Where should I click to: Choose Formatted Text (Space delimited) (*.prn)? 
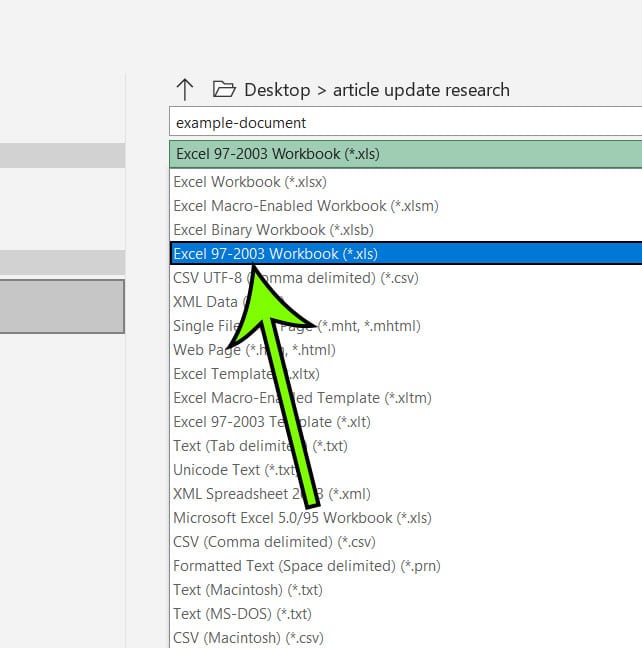pyautogui.click(x=406, y=565)
